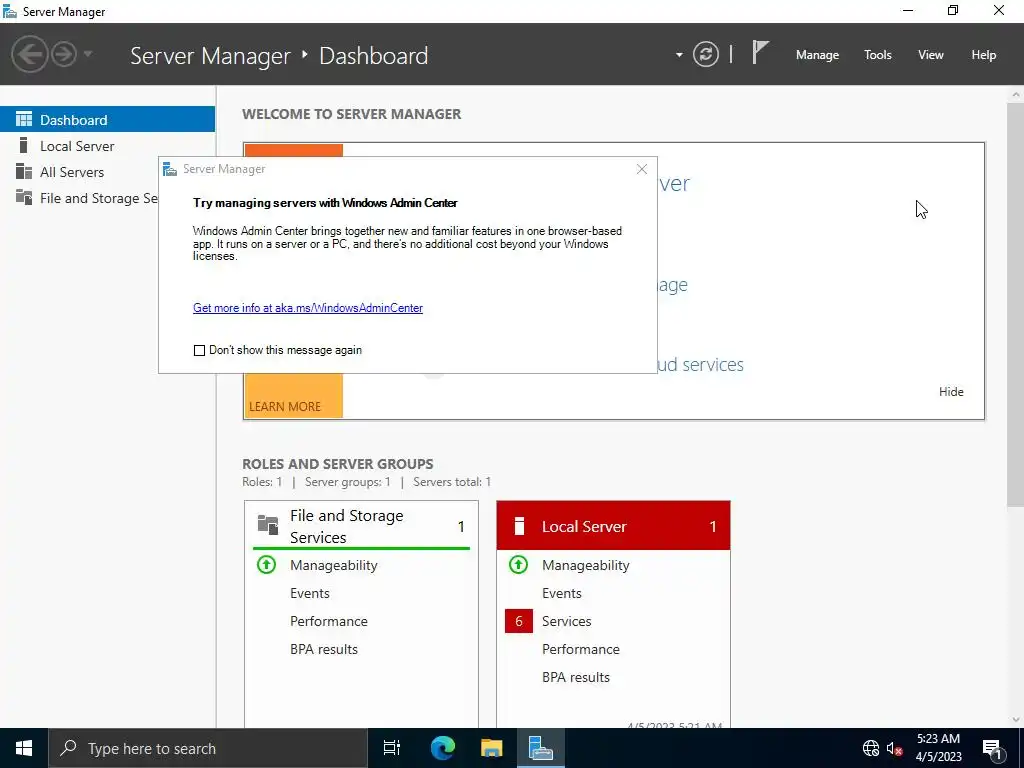Open the Action Center notification icon
Viewport: 1024px width, 768px height.
tap(993, 748)
